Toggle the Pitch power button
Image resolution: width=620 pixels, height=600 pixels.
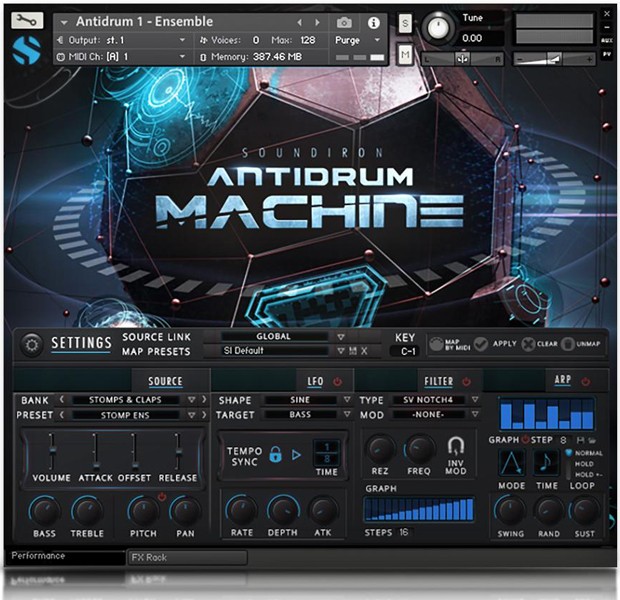162,496
